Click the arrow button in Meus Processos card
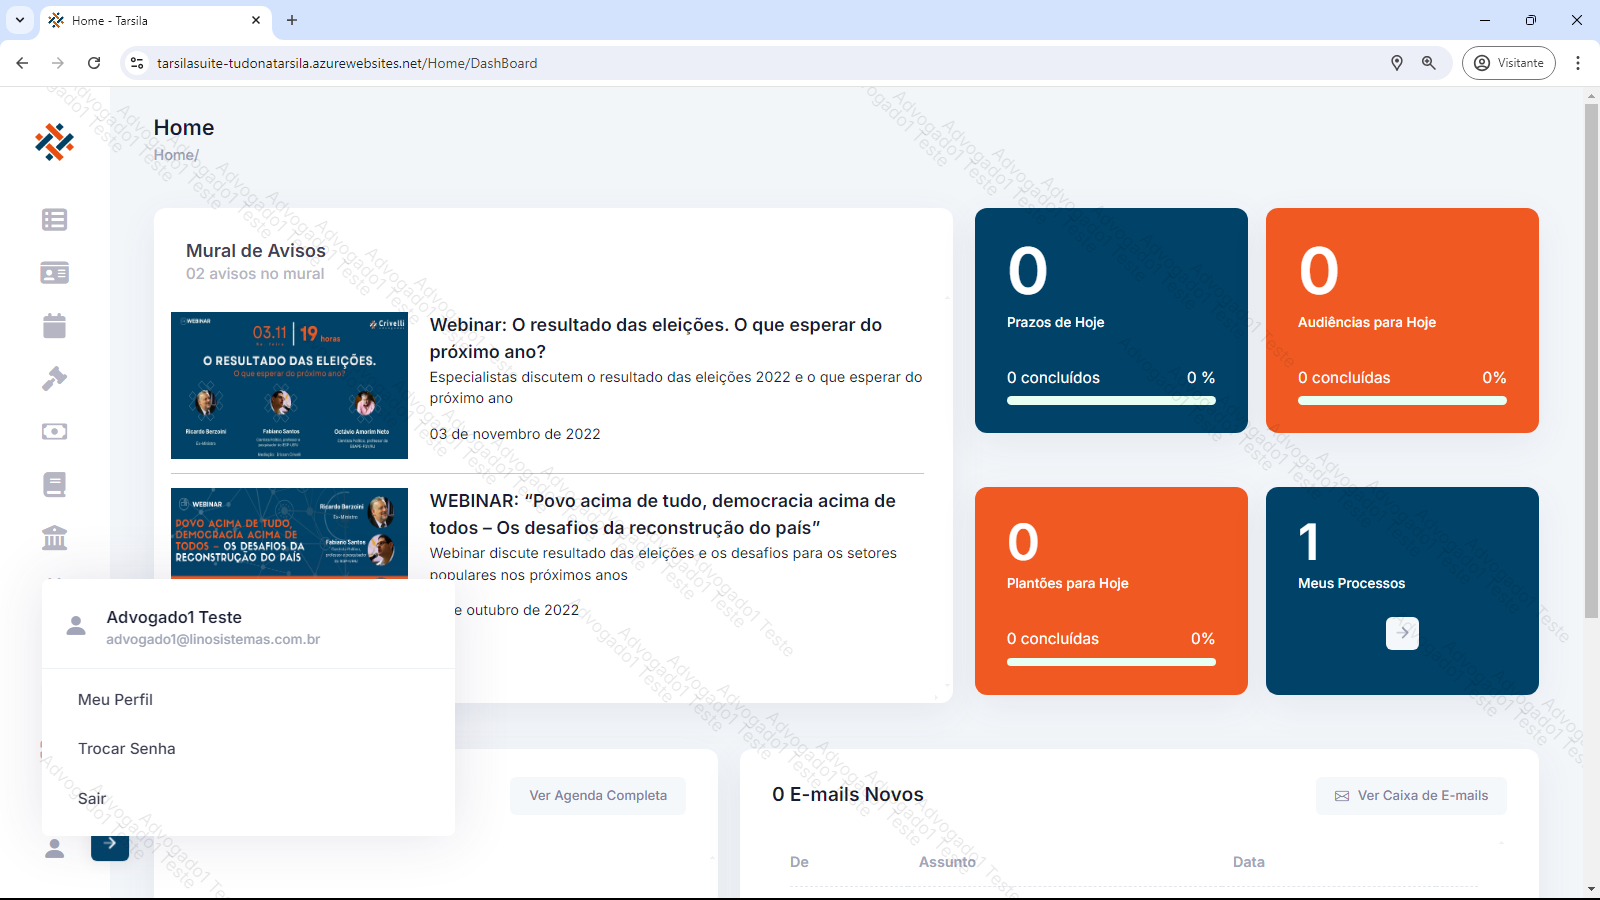1600x900 pixels. click(1402, 633)
